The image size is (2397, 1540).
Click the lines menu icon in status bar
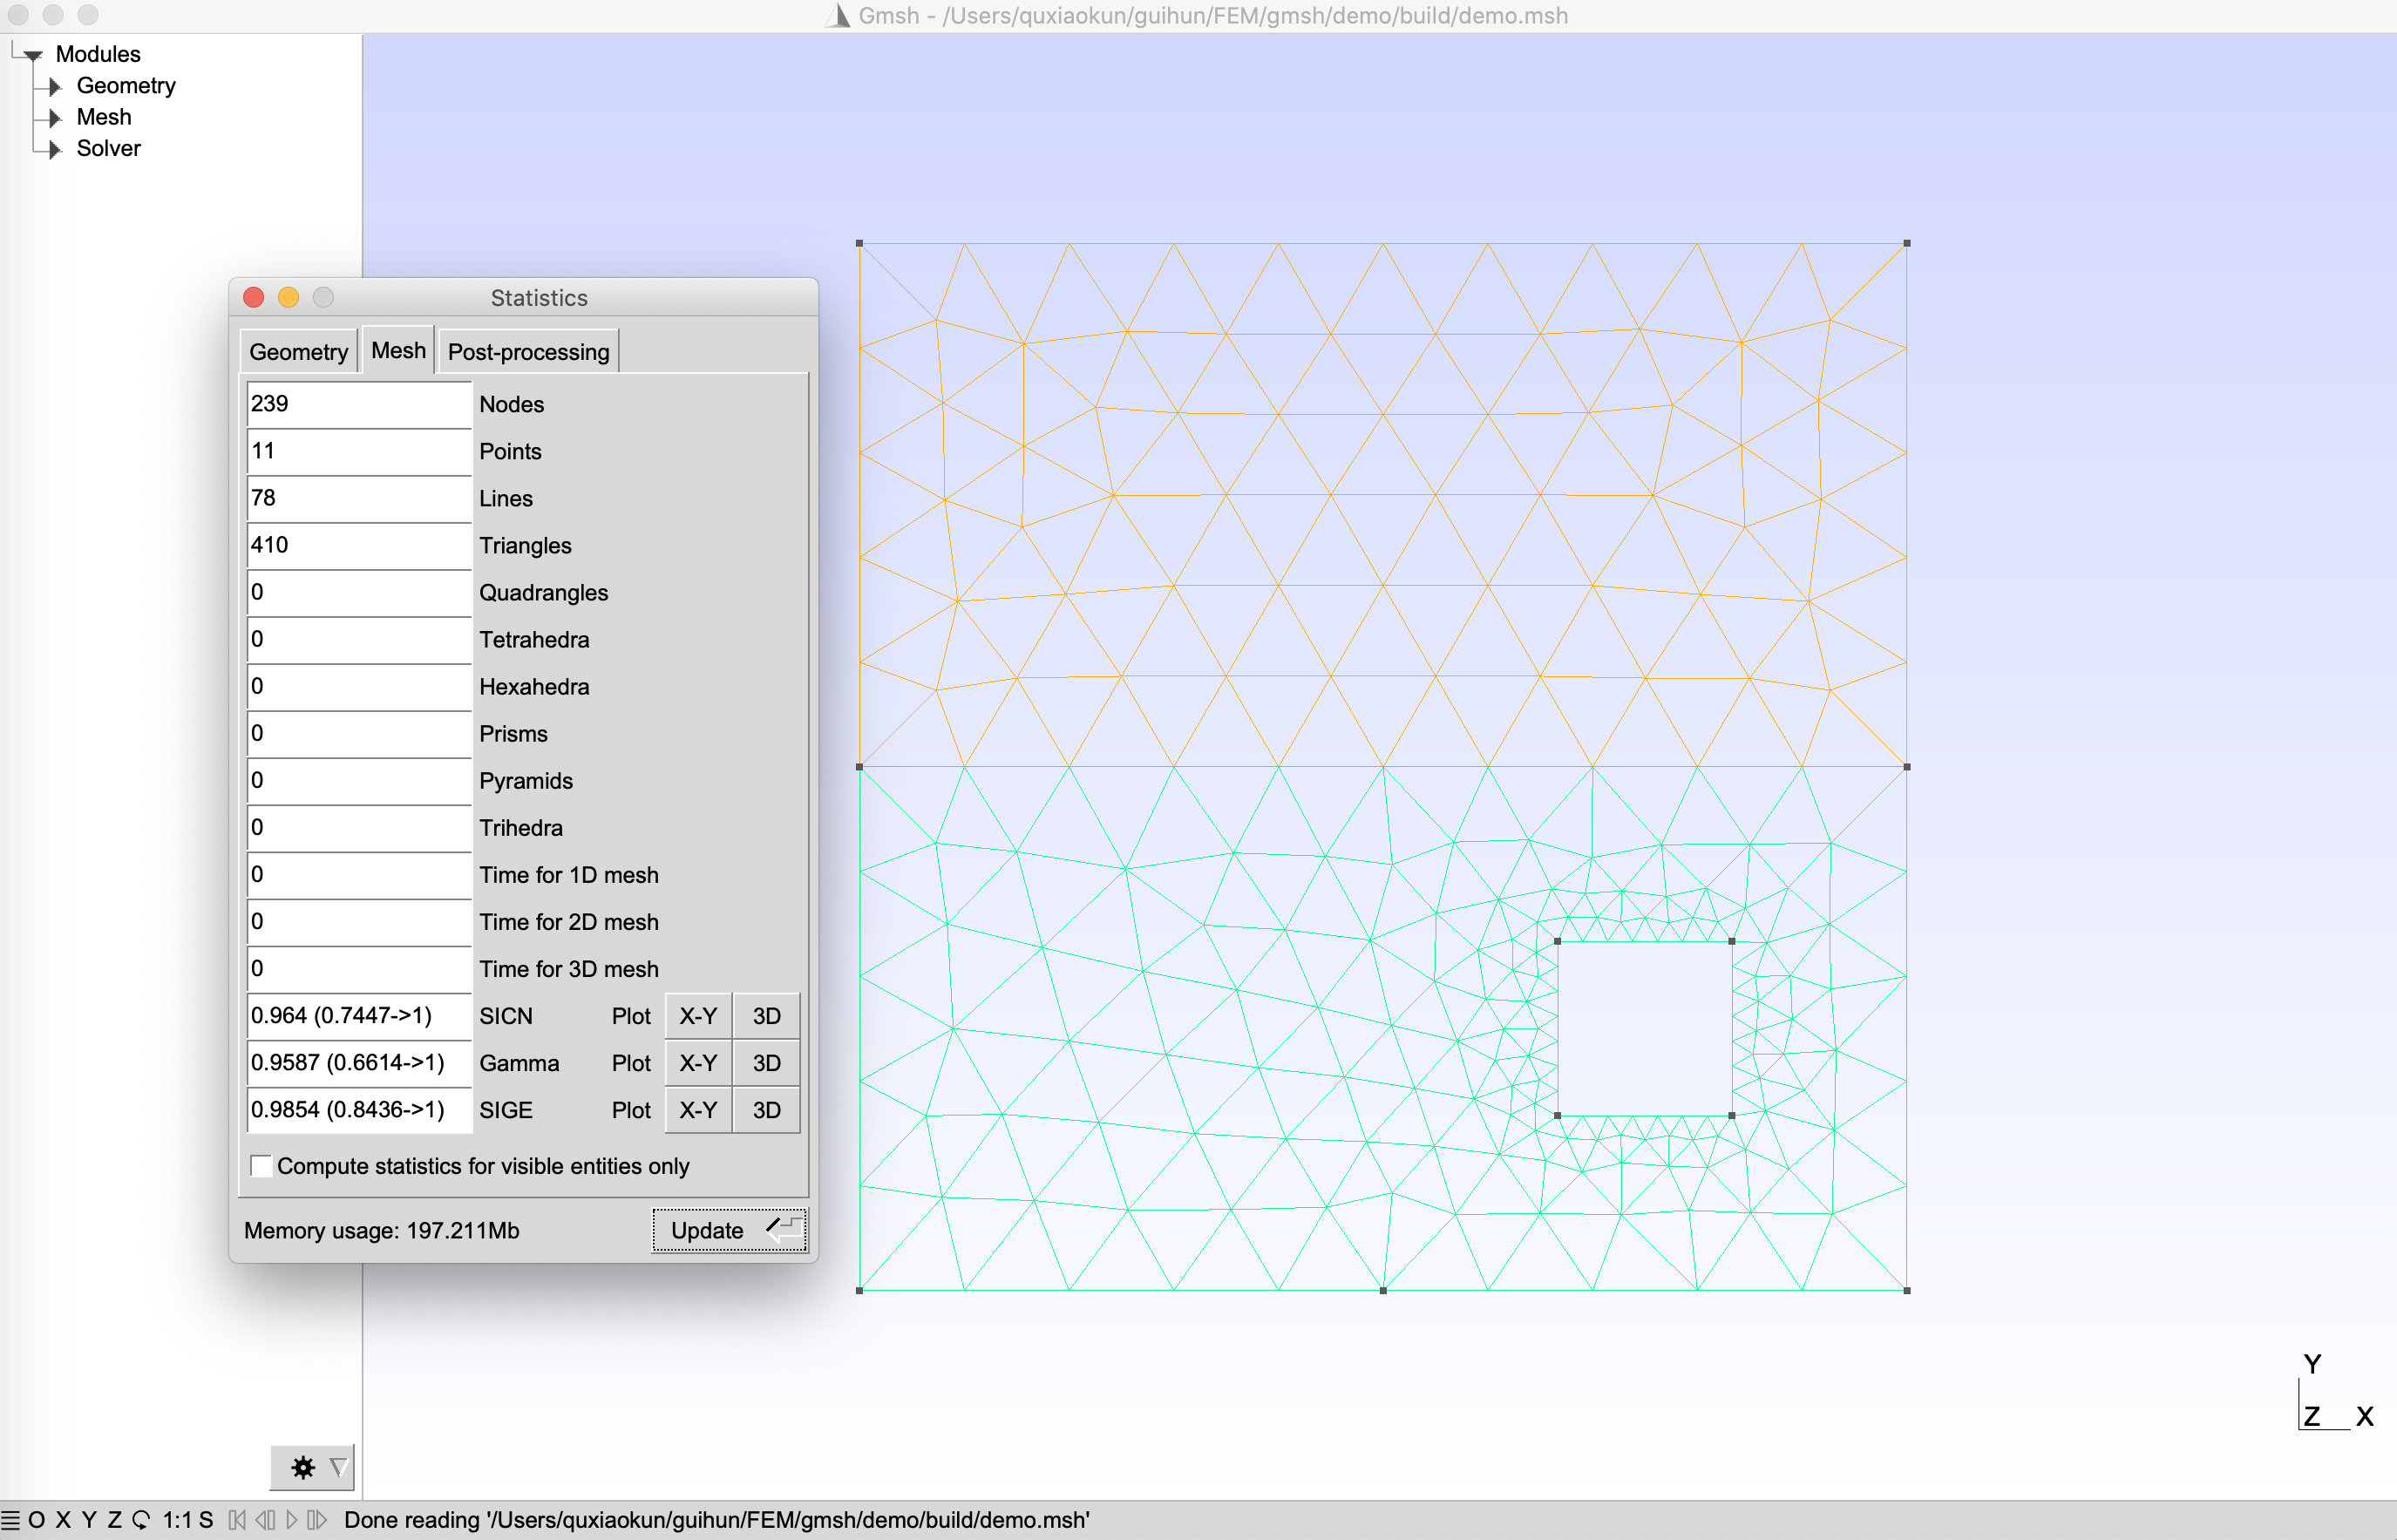click(x=10, y=1520)
